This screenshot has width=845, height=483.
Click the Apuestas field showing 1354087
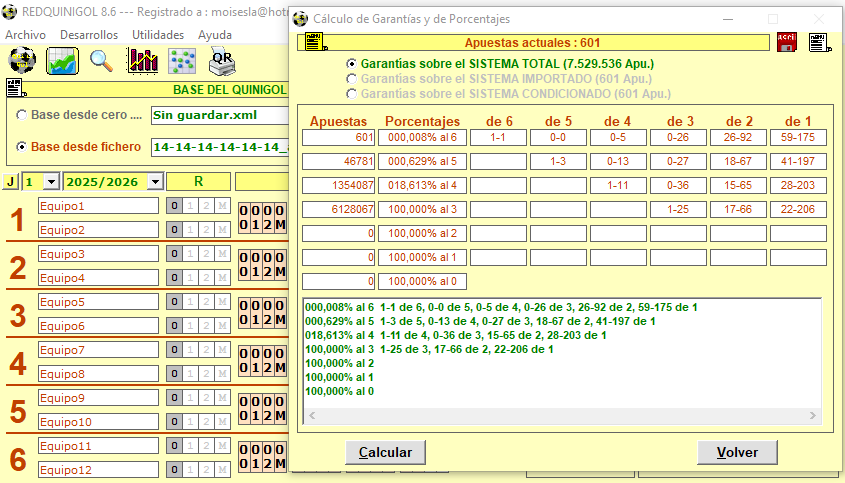tap(338, 185)
